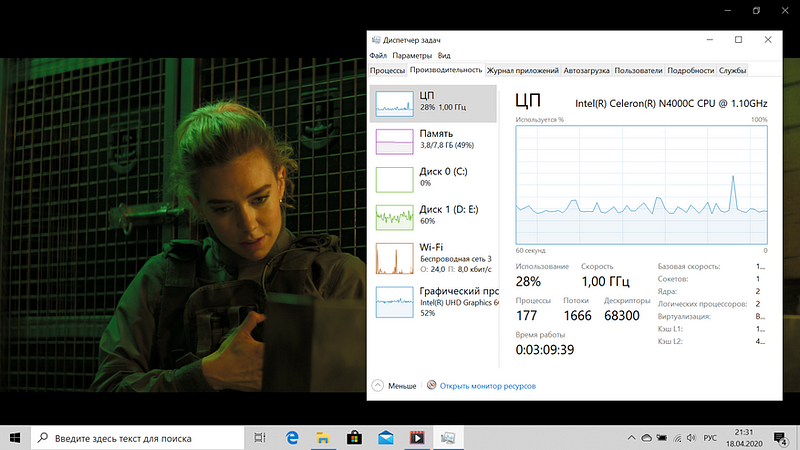Restore down the video player window
800x450 pixels.
click(757, 10)
